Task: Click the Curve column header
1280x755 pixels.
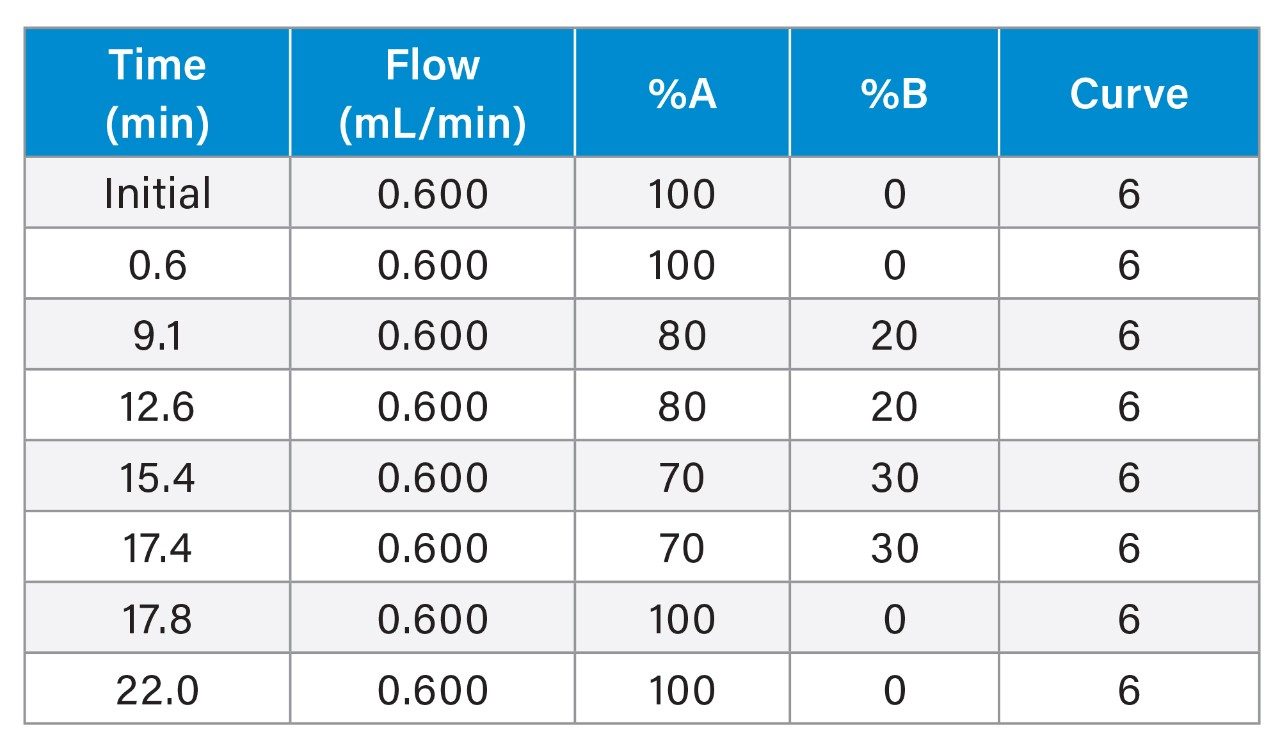Action: point(1128,93)
